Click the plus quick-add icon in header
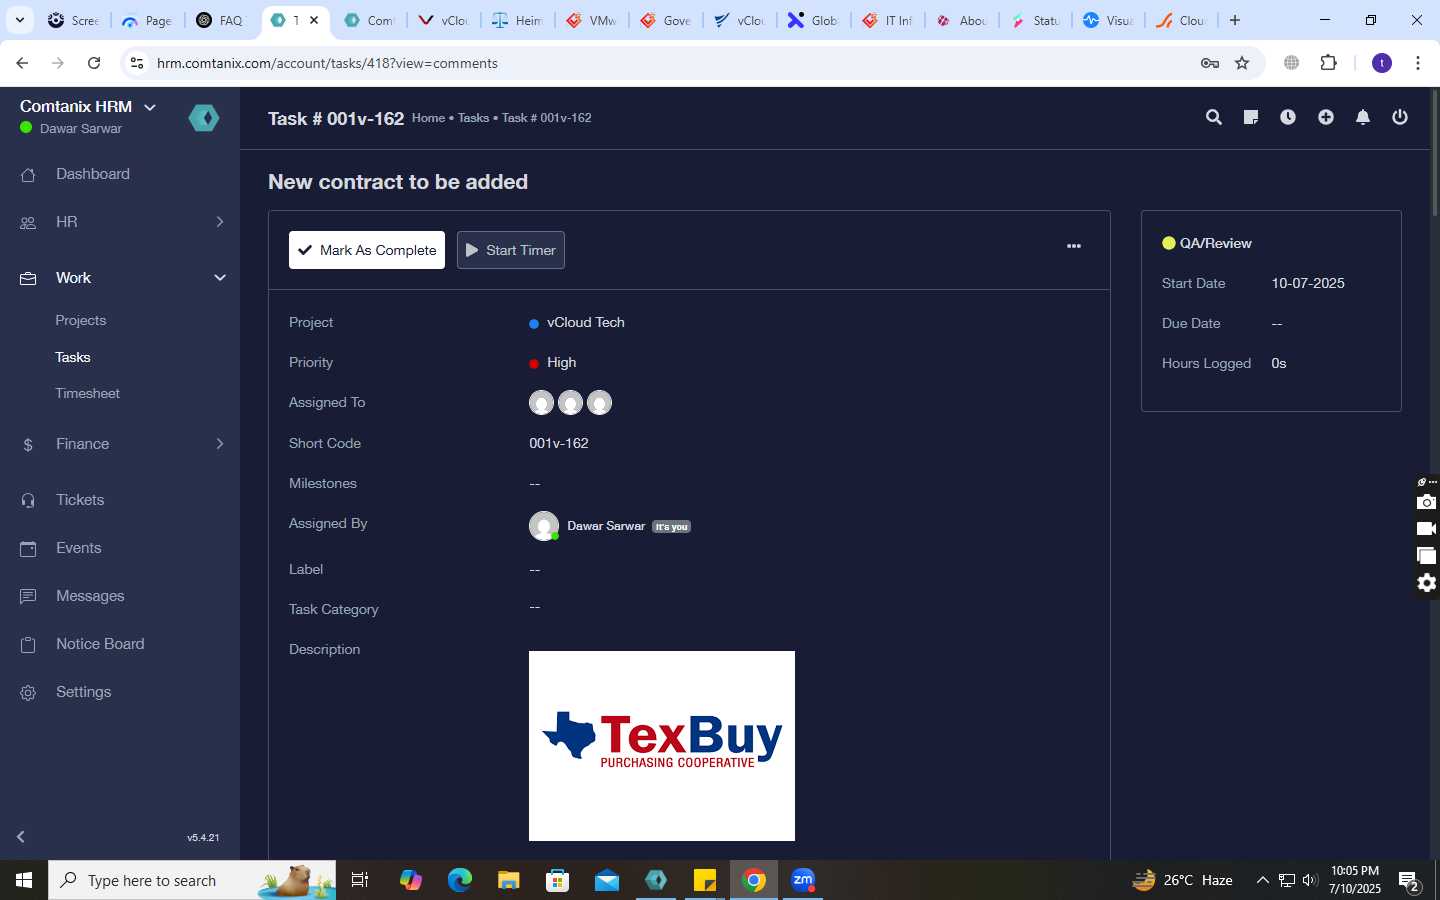The image size is (1440, 900). click(1326, 117)
